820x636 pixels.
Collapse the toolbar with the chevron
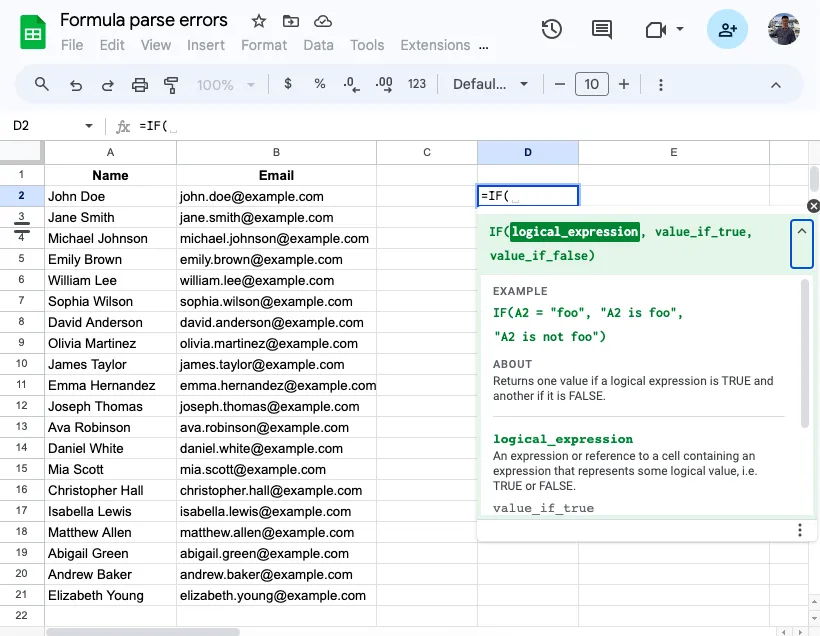coord(776,85)
